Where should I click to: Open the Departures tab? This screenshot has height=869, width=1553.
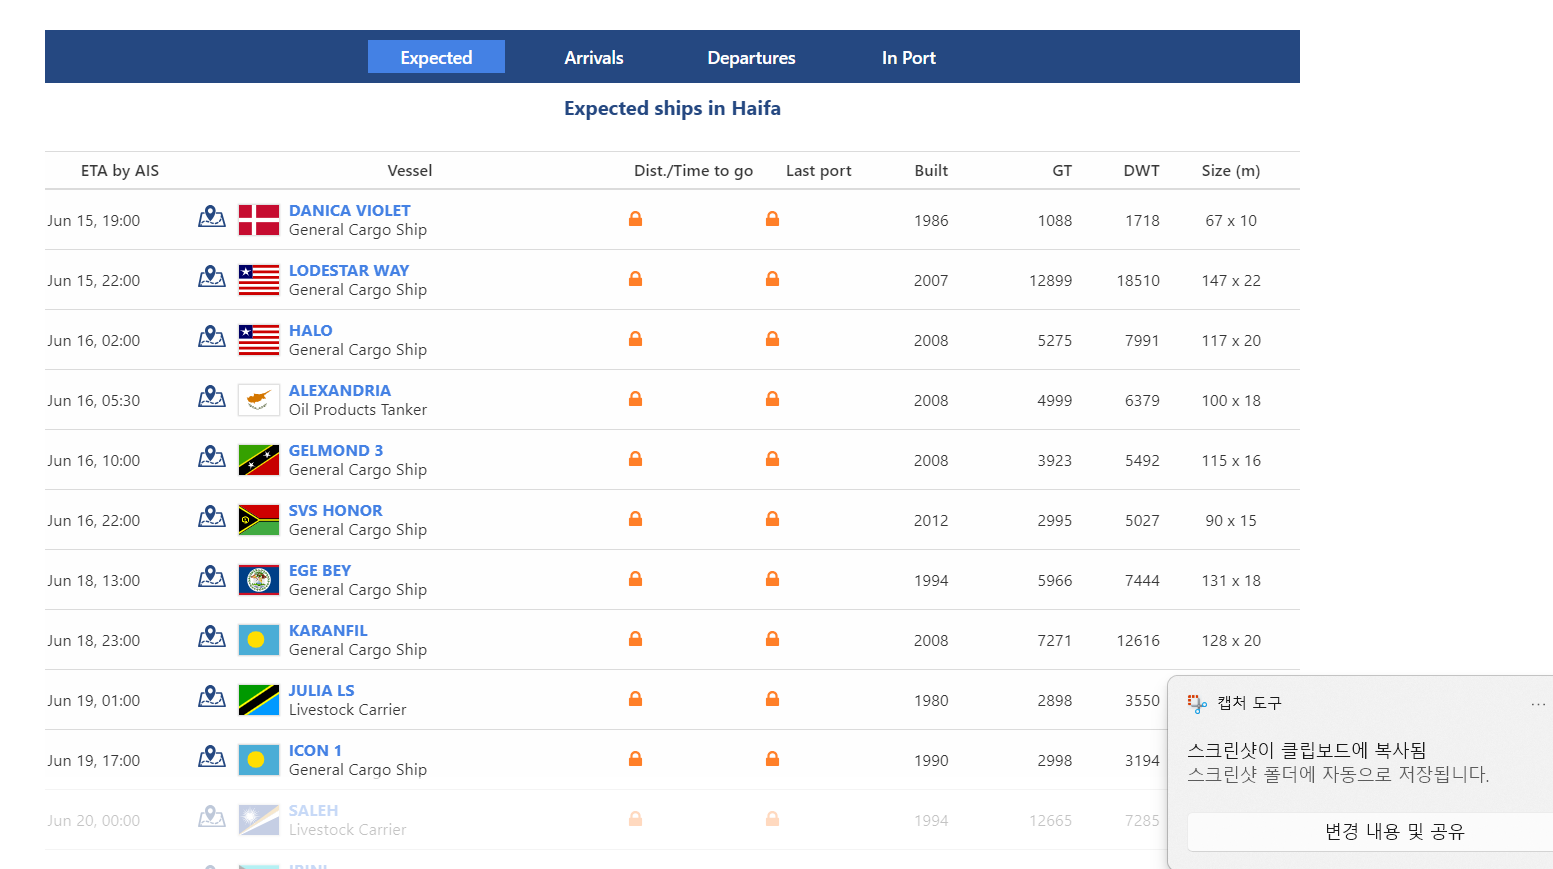coord(751,58)
